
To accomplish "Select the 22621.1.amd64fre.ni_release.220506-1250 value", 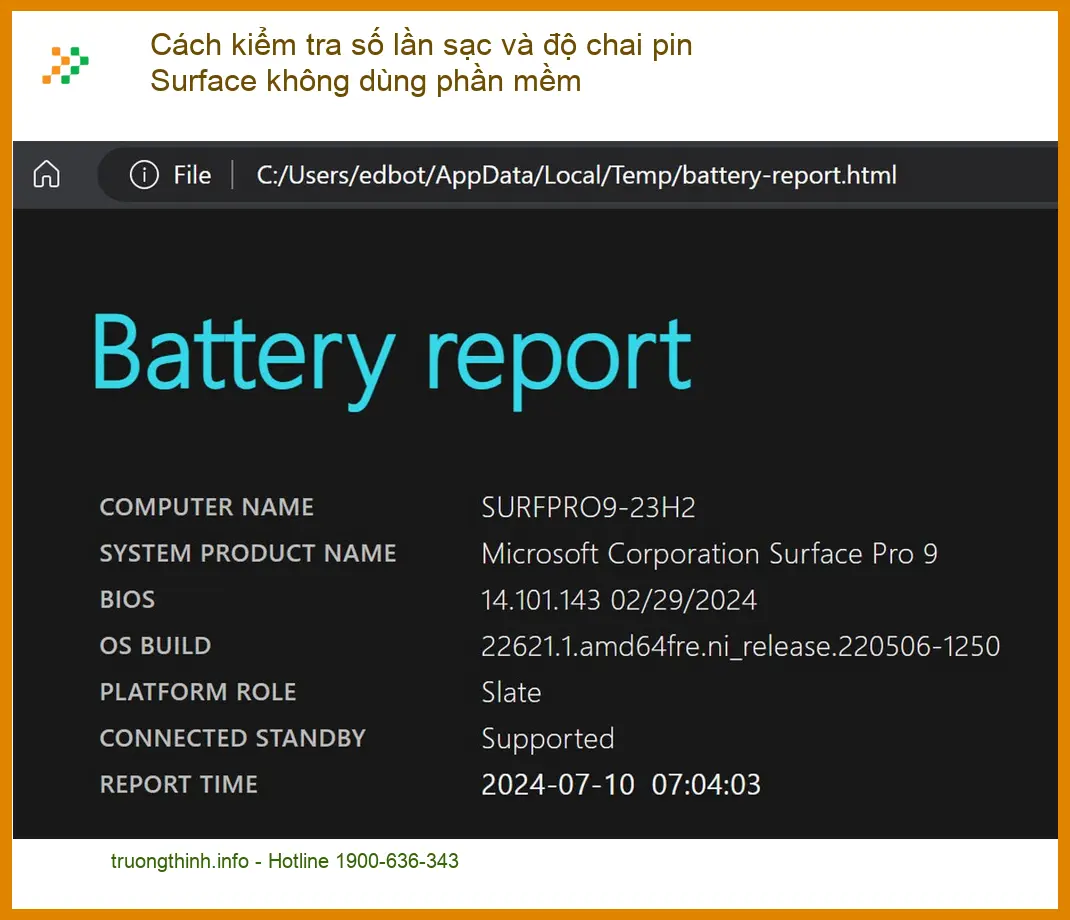I will (740, 646).
